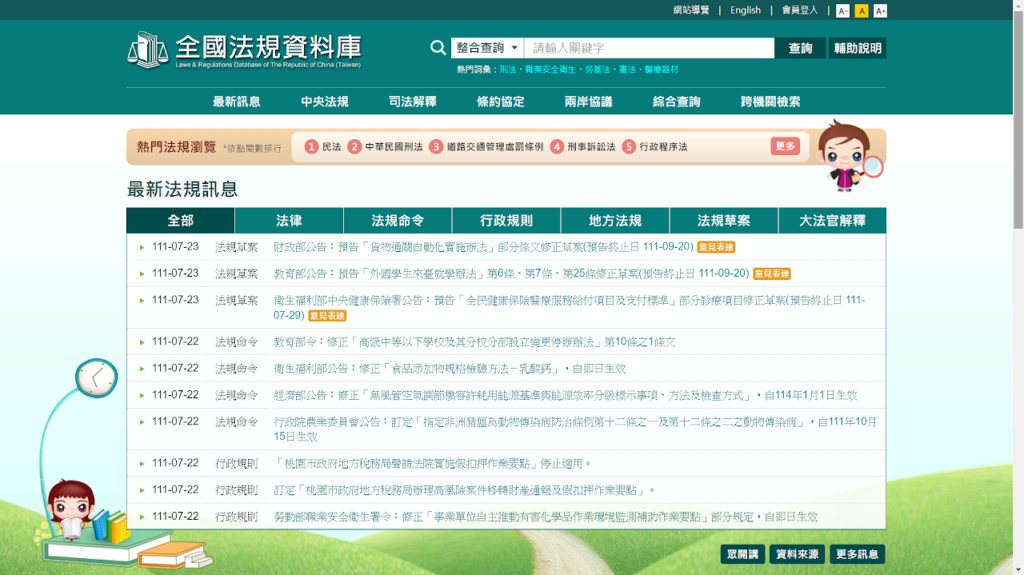Open 教育部令 高級中等以下學校 news
1024x575 pixels.
474,342
